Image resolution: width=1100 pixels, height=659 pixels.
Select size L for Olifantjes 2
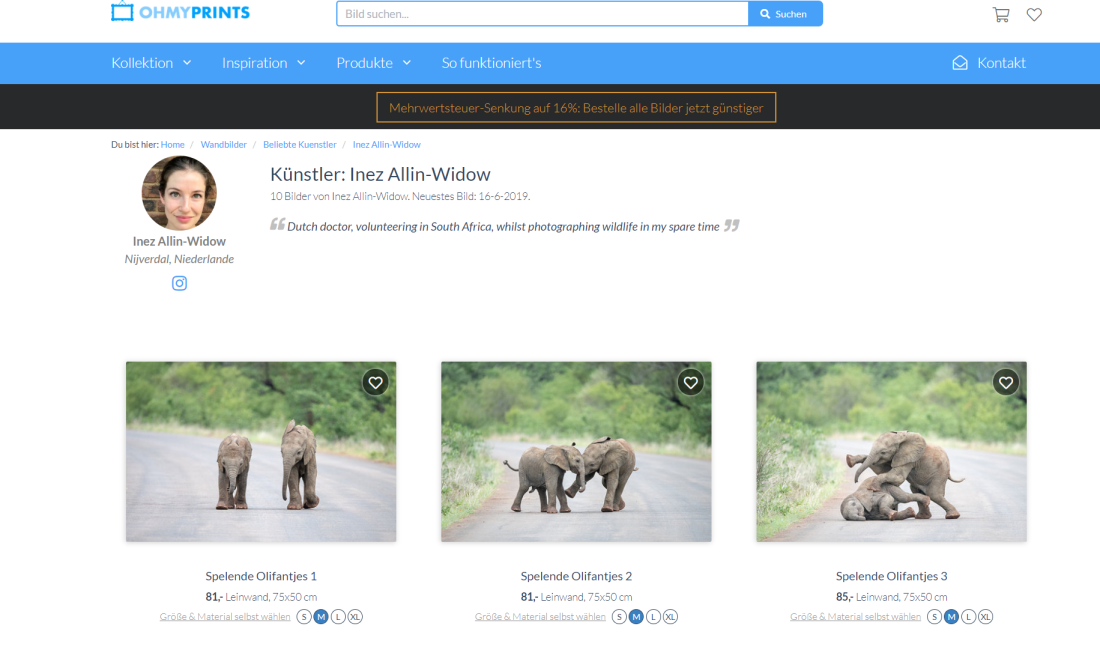(x=653, y=617)
